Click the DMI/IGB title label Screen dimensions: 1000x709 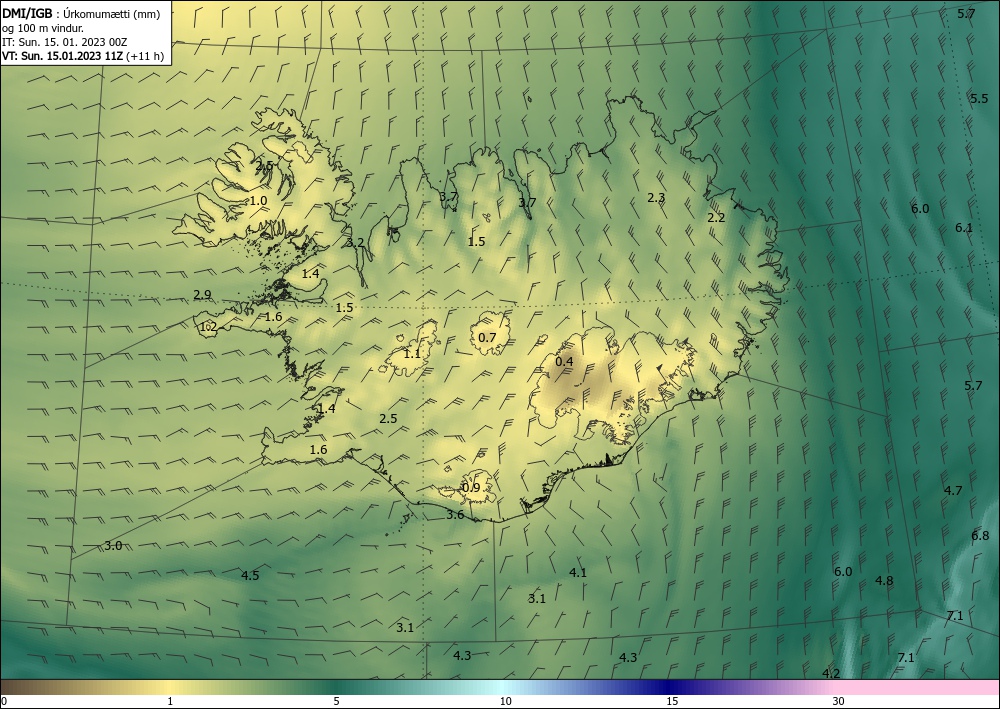click(27, 13)
